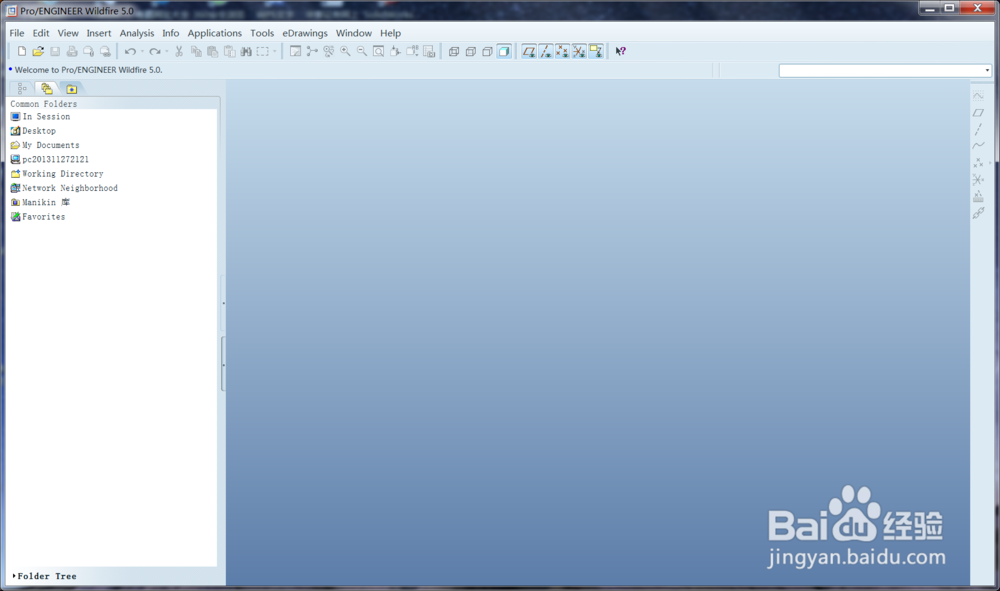Select In Session in Common Folders

40,117
